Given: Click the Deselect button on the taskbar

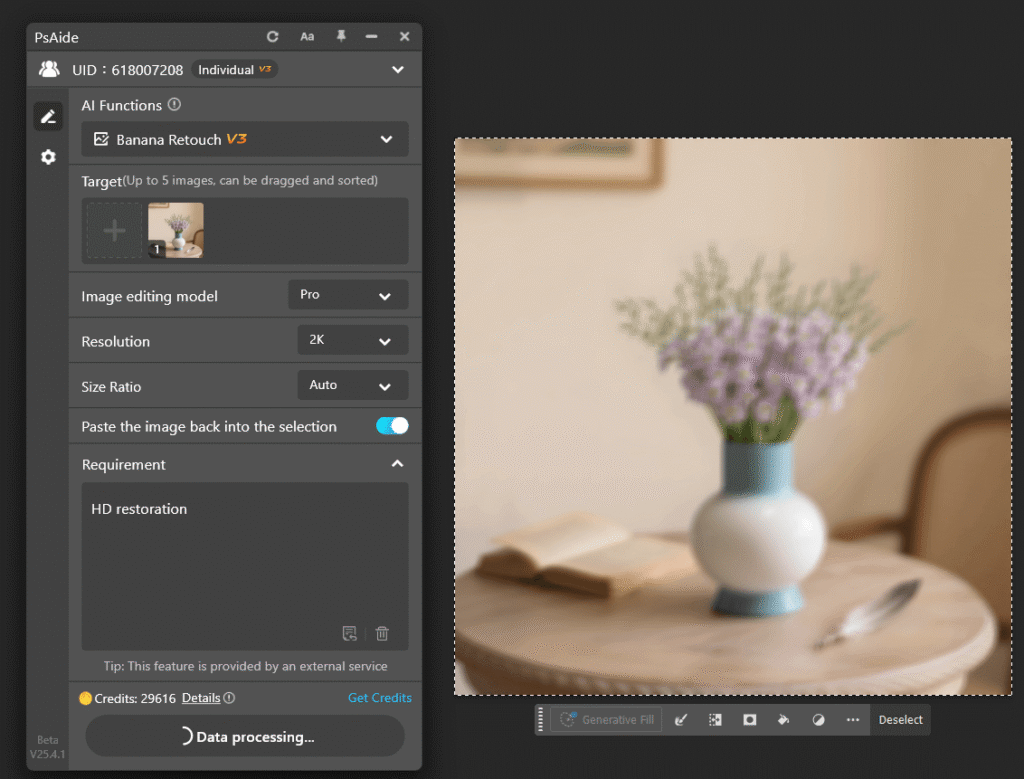Looking at the screenshot, I should (x=899, y=719).
